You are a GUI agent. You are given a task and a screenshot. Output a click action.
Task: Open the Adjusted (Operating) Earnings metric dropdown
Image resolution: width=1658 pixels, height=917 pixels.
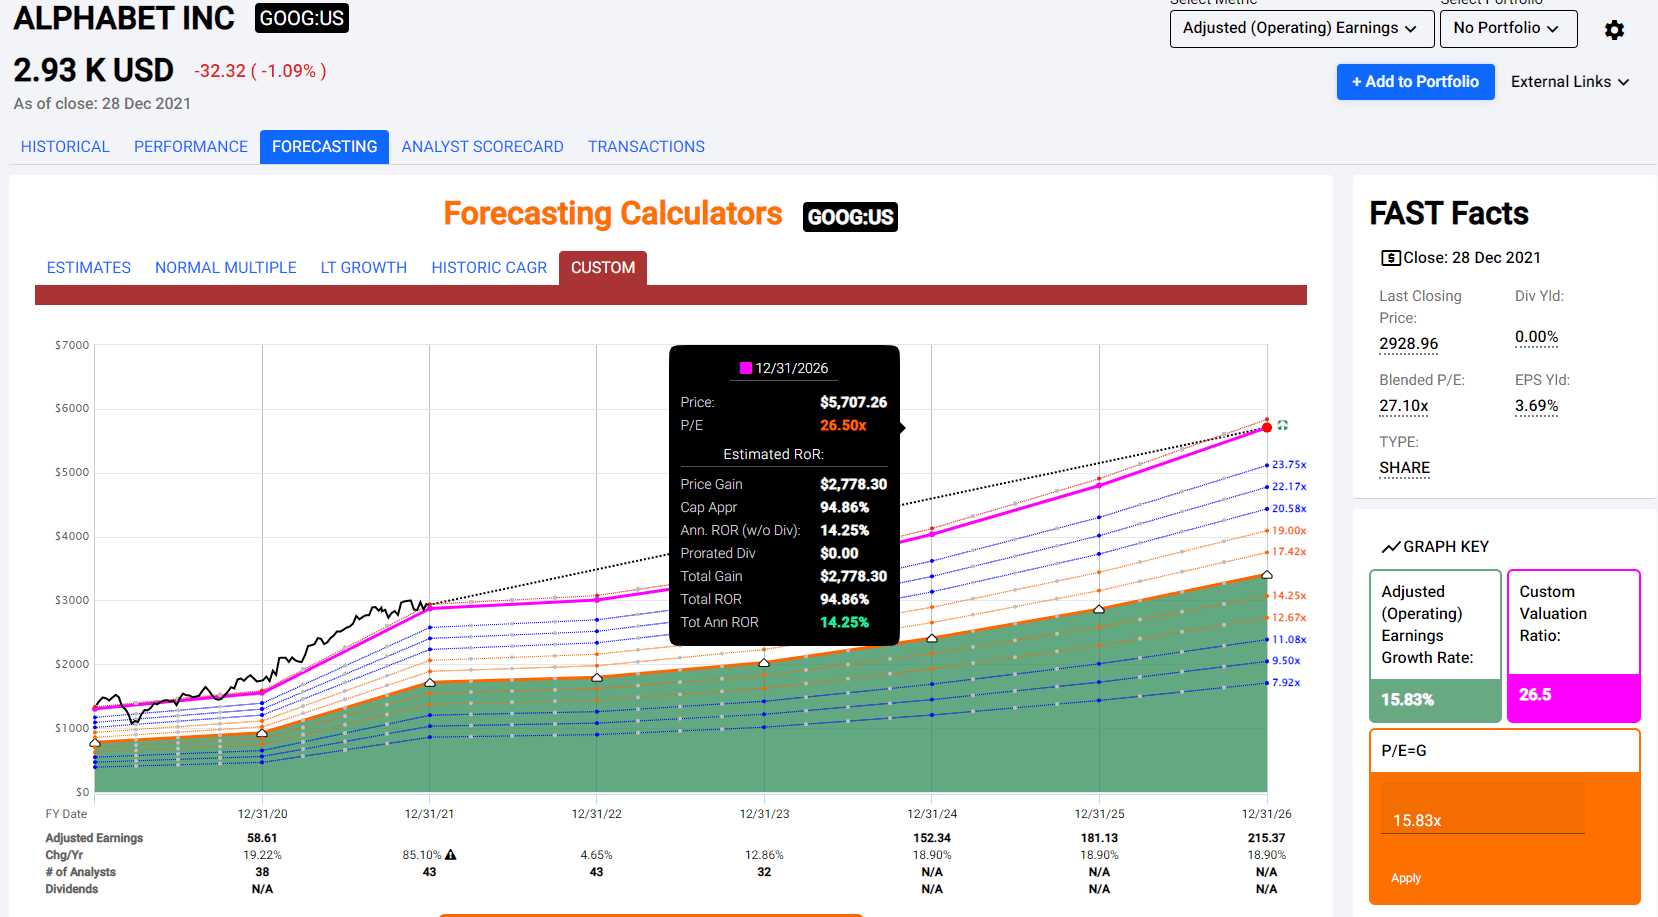tap(1300, 28)
